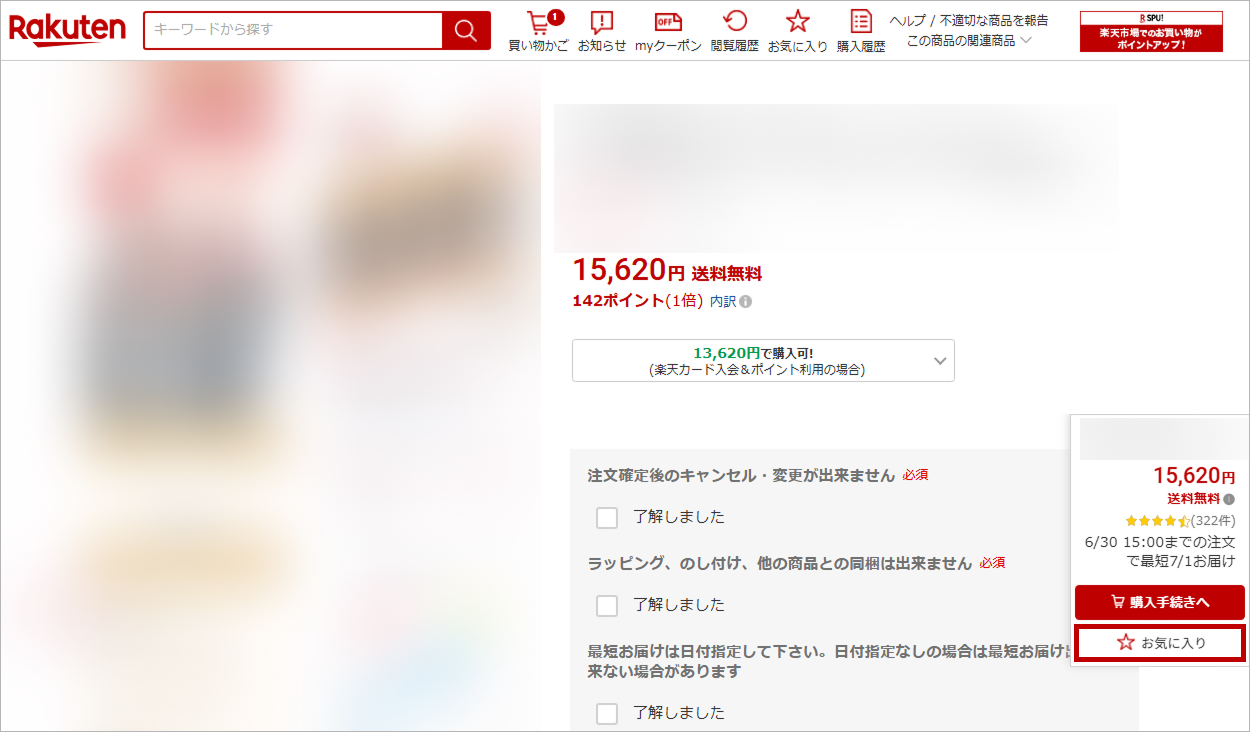Click the ヘルプ link
This screenshot has width=1250, height=732.
[x=908, y=20]
